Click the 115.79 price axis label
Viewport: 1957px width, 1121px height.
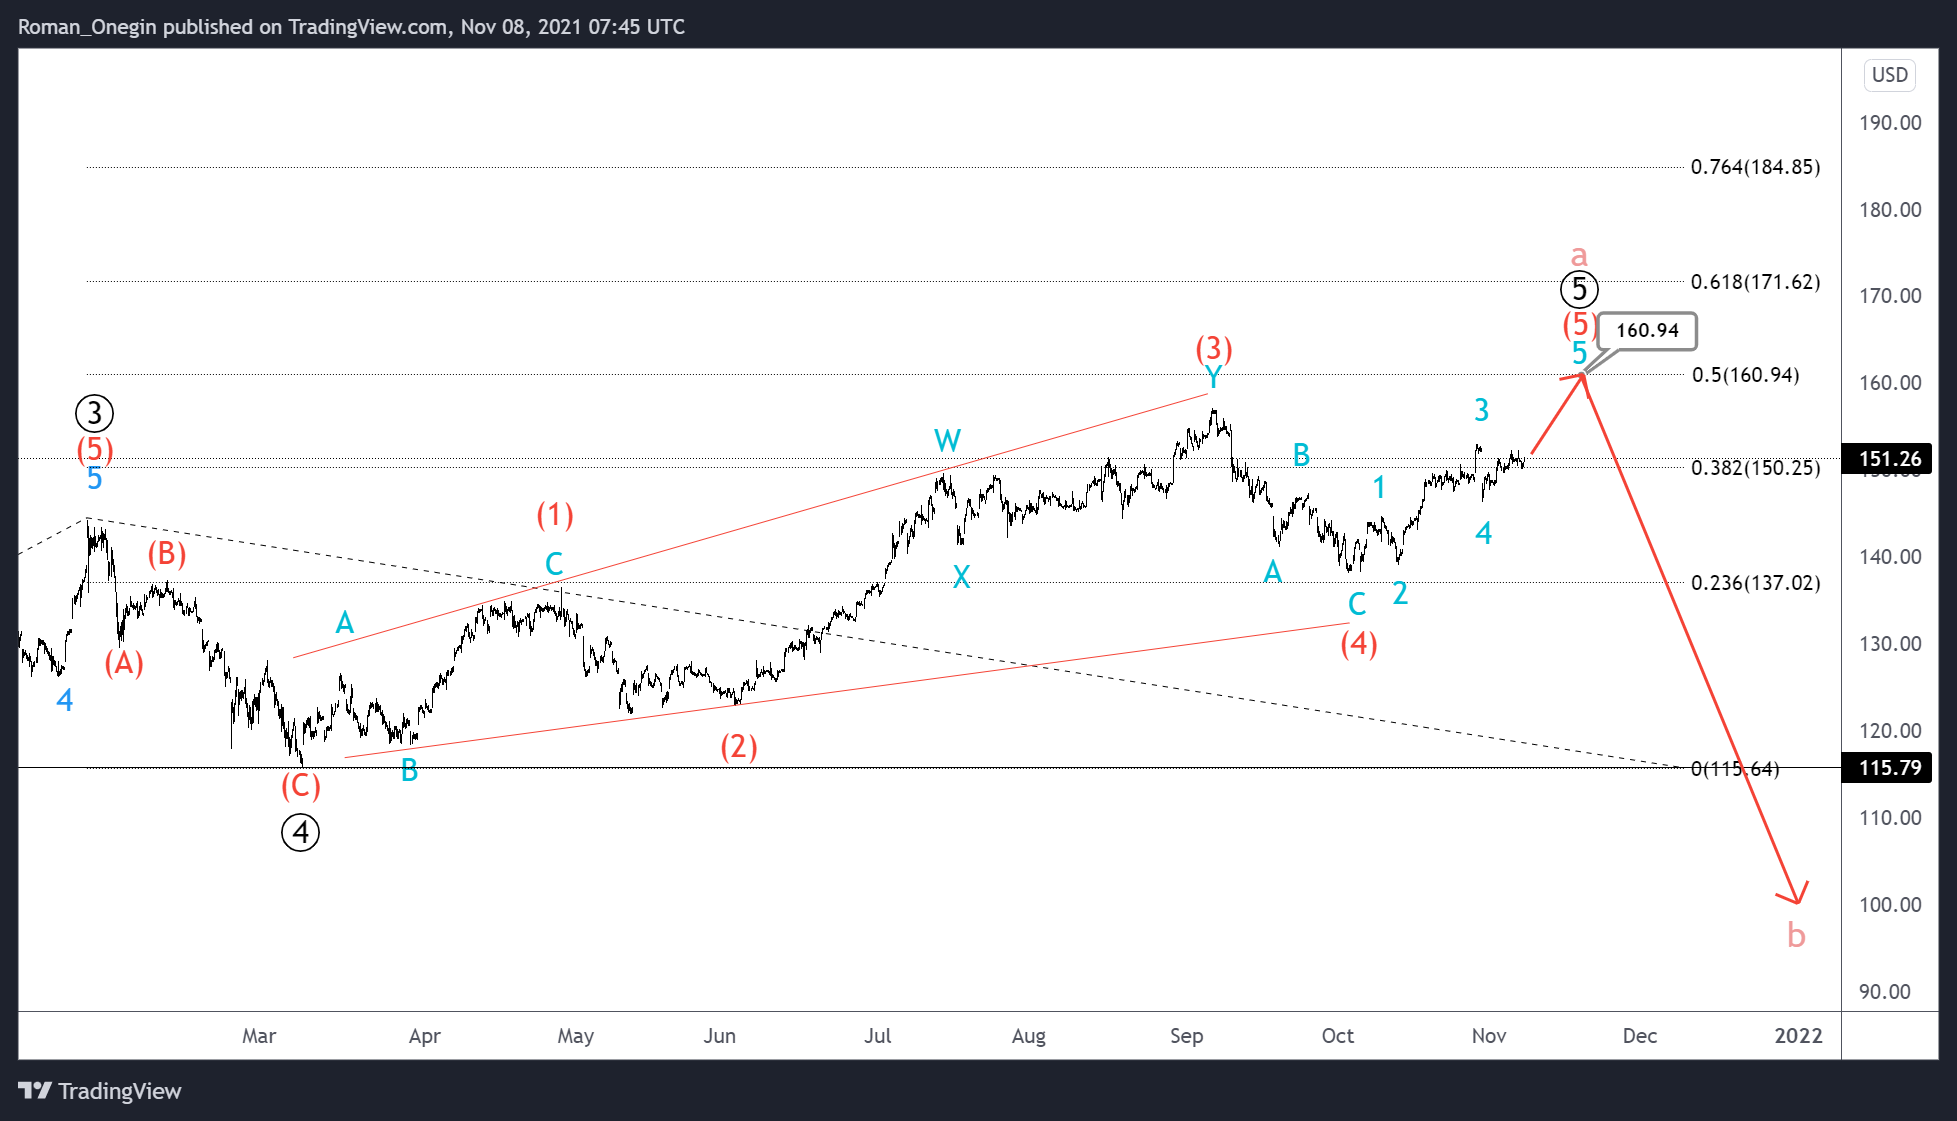tap(1889, 768)
